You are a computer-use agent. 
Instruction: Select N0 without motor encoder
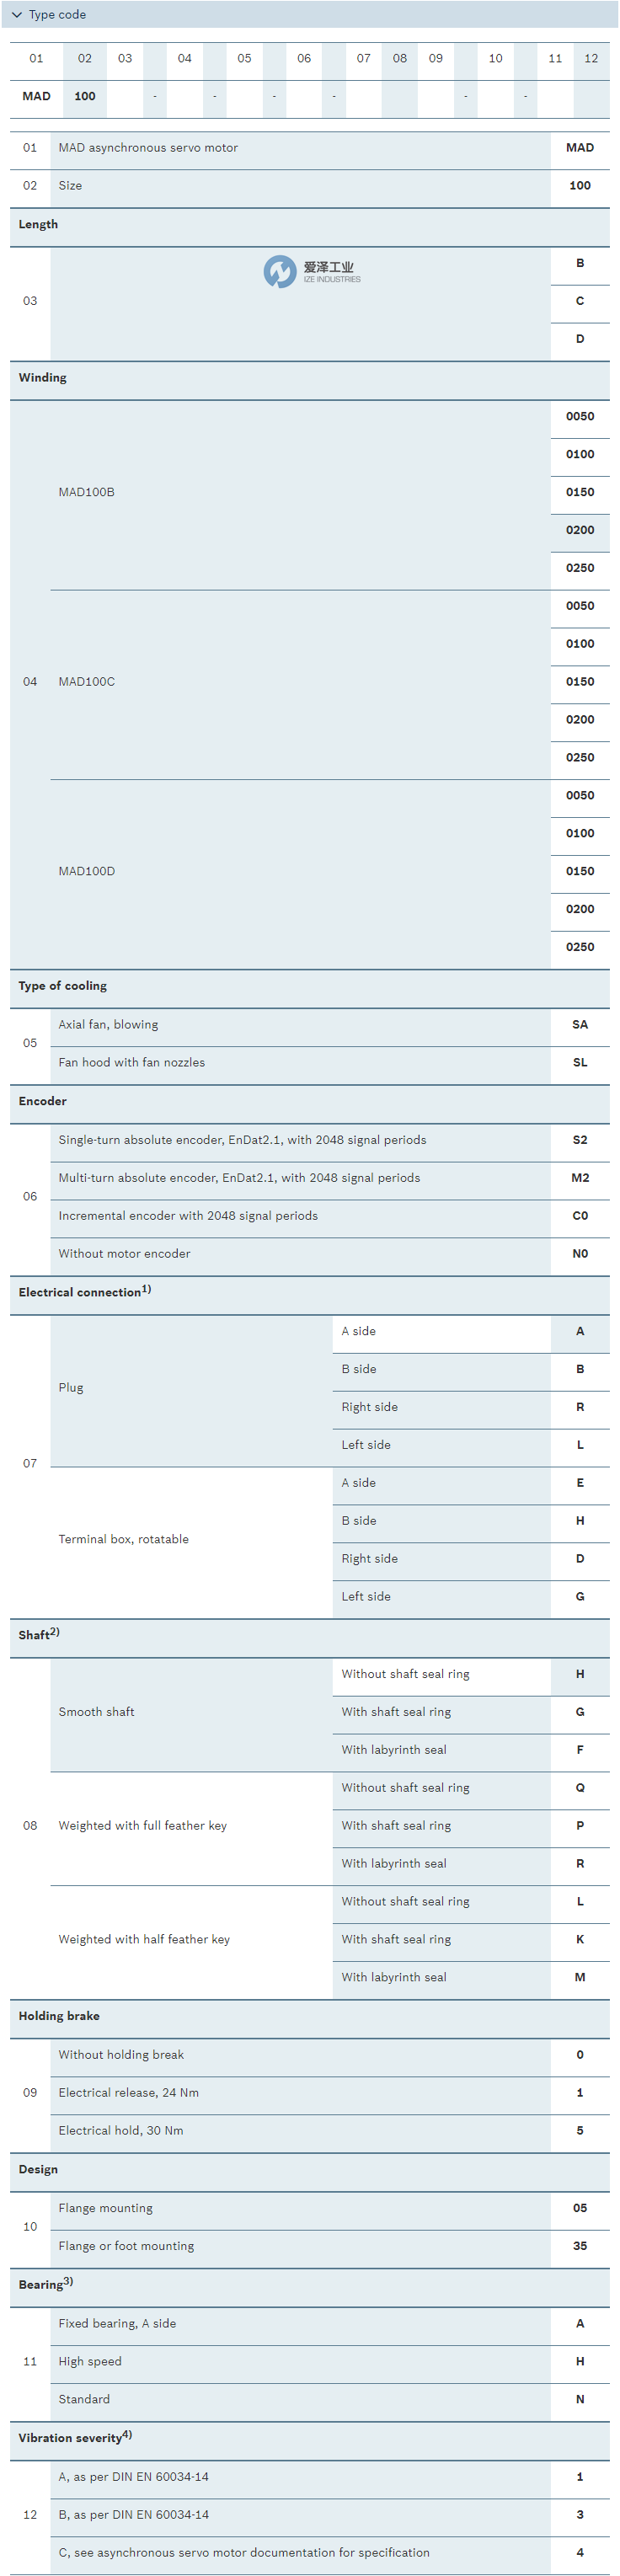pyautogui.click(x=580, y=1254)
